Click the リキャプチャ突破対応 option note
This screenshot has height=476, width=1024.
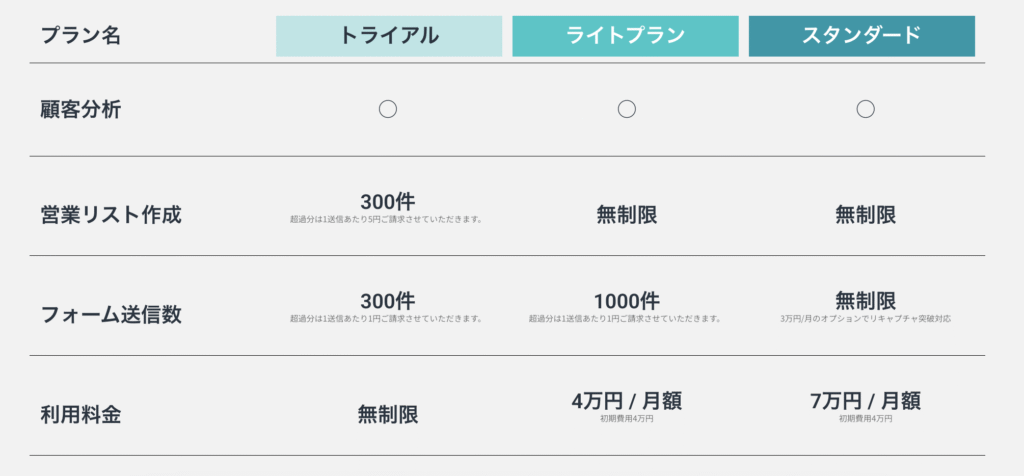pyautogui.click(x=865, y=319)
